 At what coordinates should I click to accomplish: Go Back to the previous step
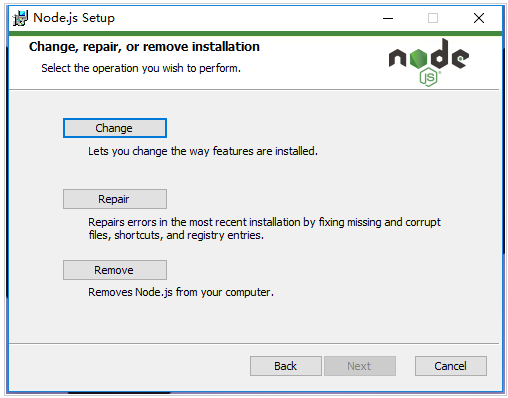(286, 366)
